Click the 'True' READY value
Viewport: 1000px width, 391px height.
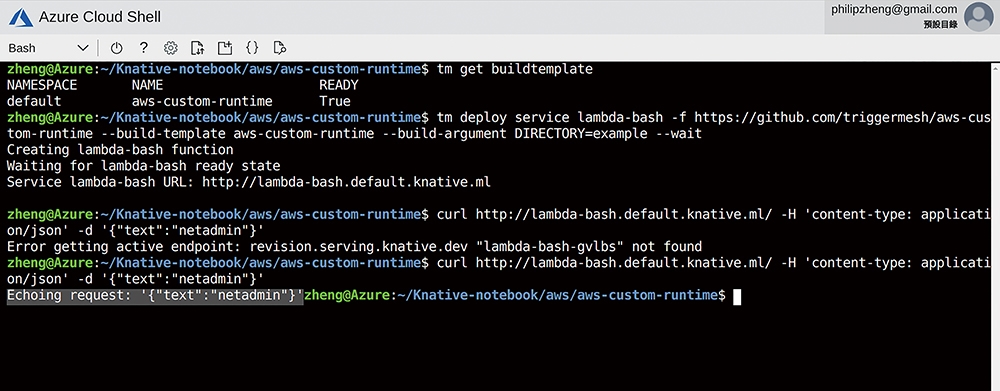(x=335, y=101)
